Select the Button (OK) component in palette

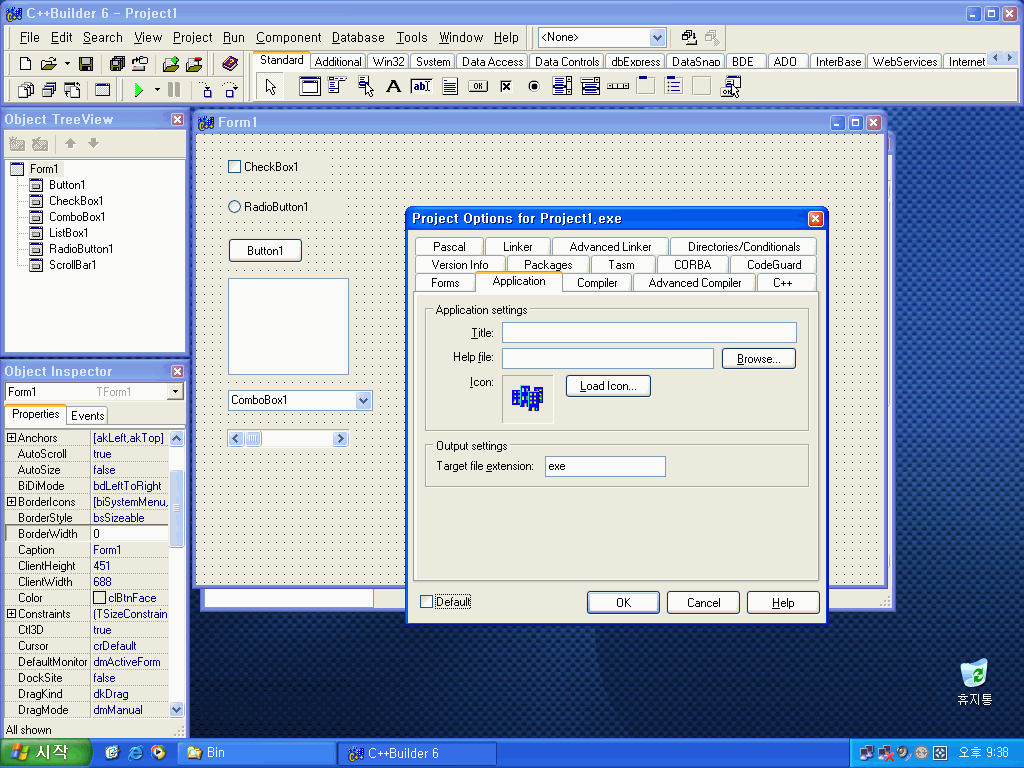click(x=478, y=87)
